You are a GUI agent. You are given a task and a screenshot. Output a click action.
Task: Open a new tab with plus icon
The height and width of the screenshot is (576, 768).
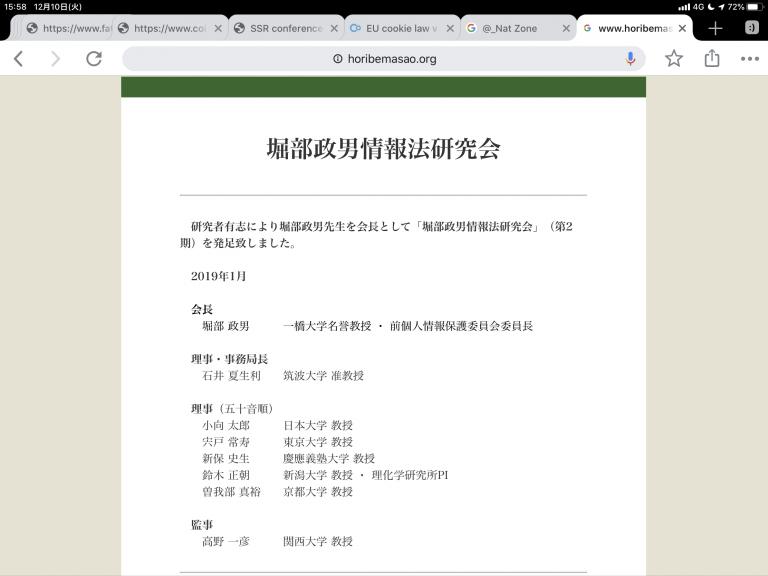point(715,28)
